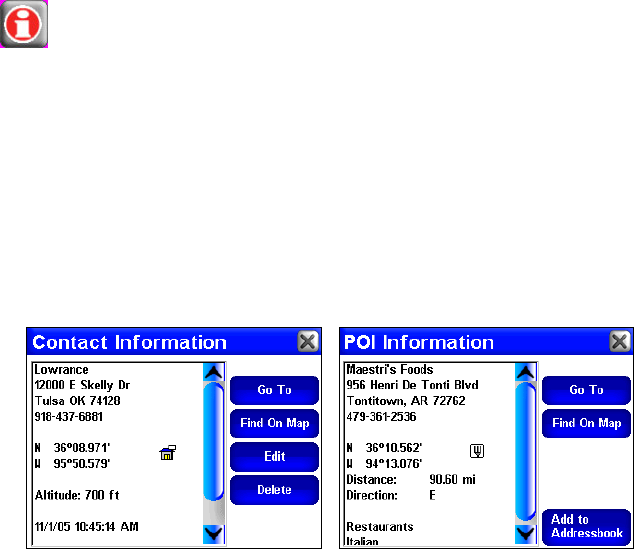This screenshot has height=549, width=634.
Task: Tap Find On Map in POI Information
Action: pos(586,423)
